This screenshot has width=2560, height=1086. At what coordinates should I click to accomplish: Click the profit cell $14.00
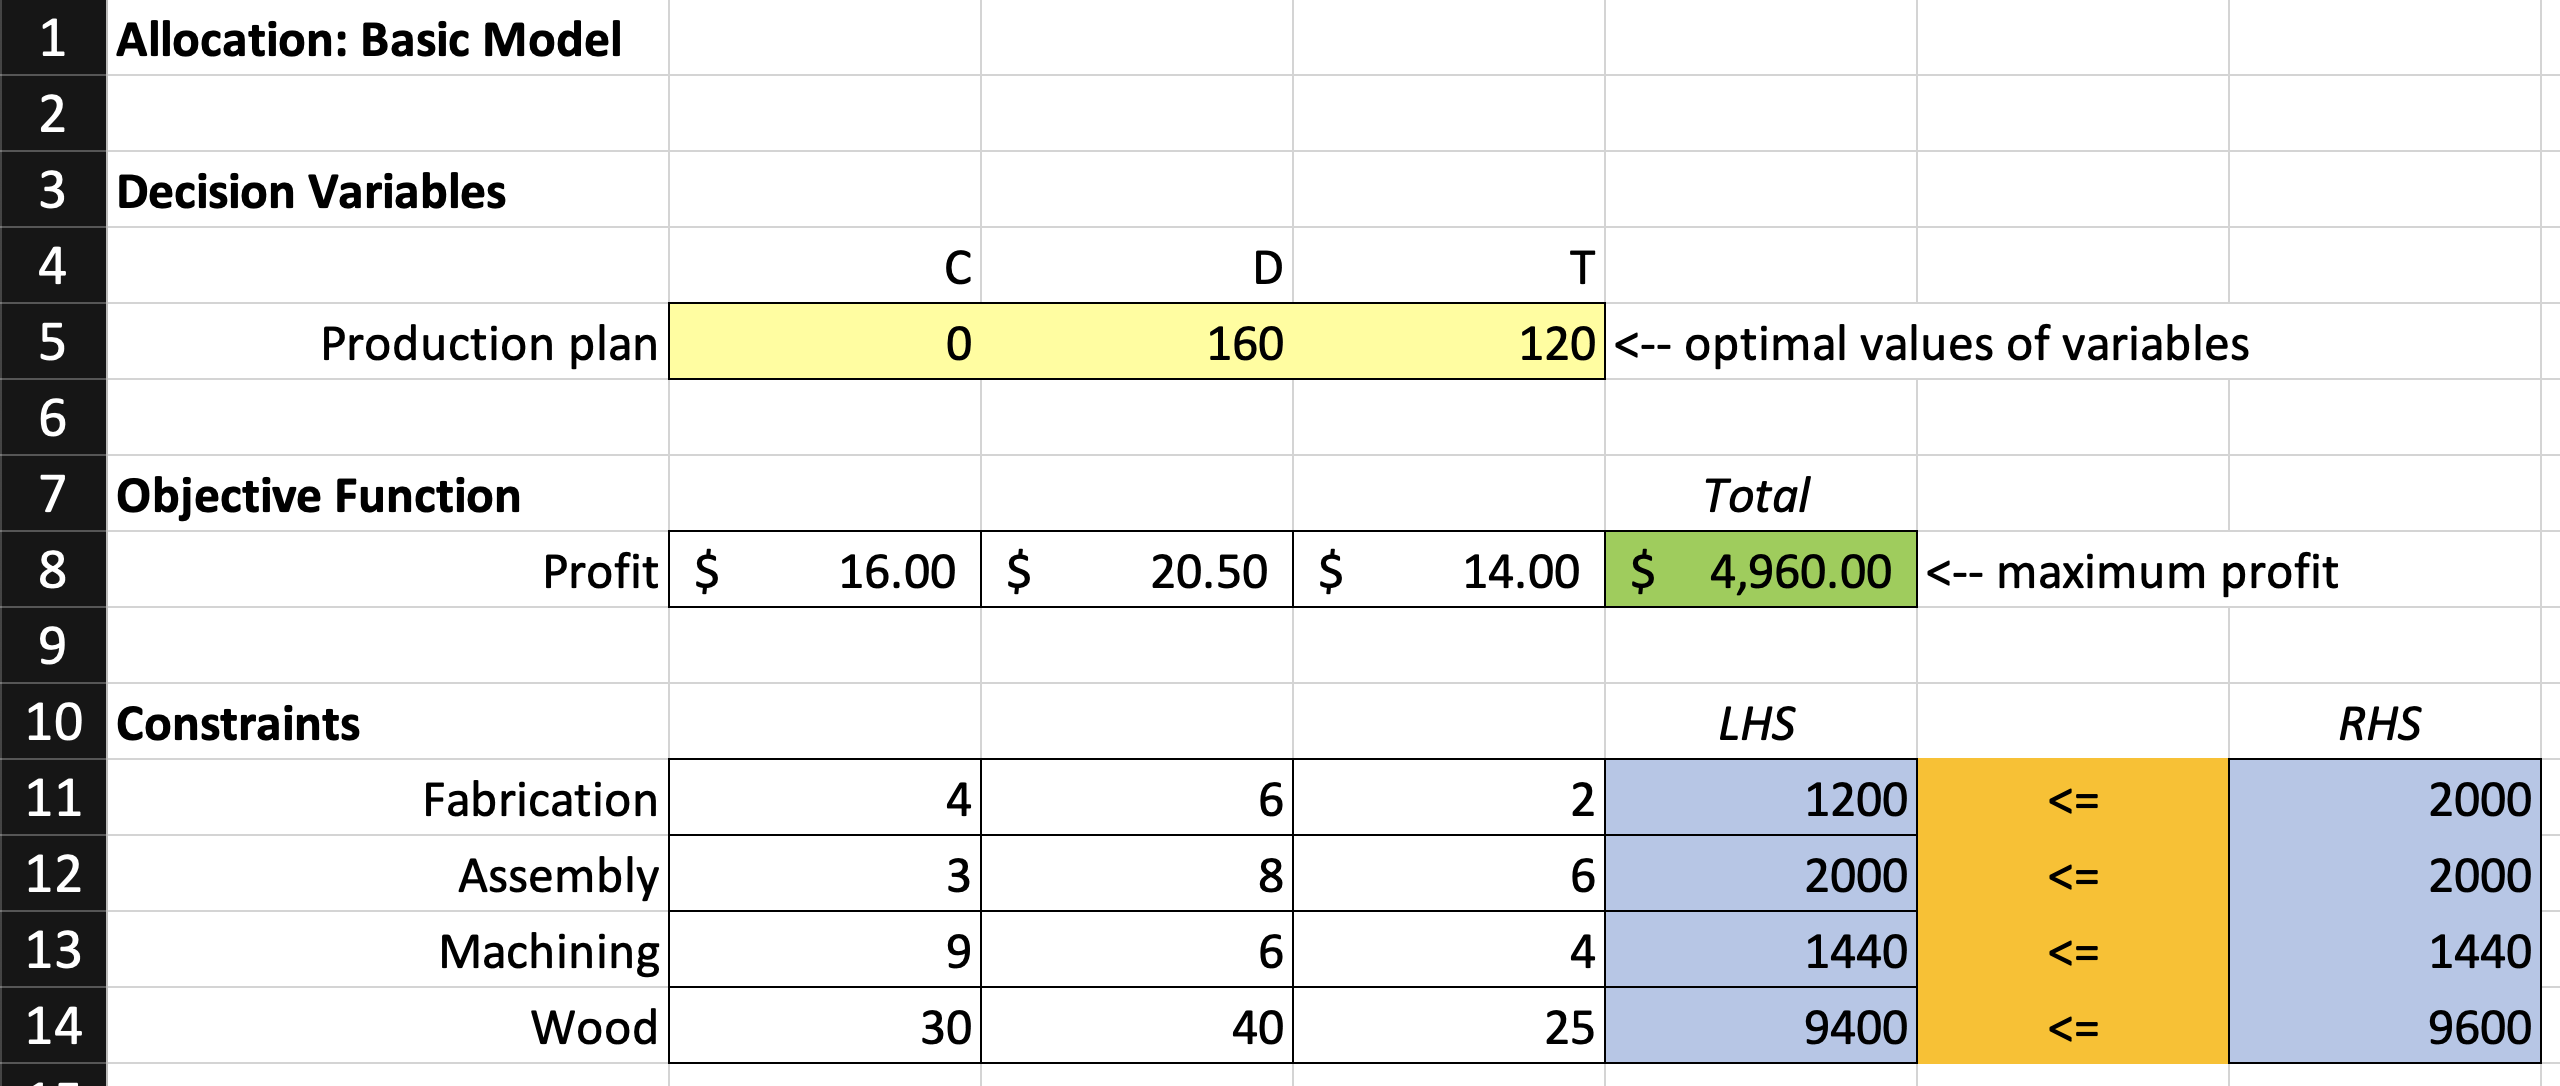click(x=1449, y=570)
